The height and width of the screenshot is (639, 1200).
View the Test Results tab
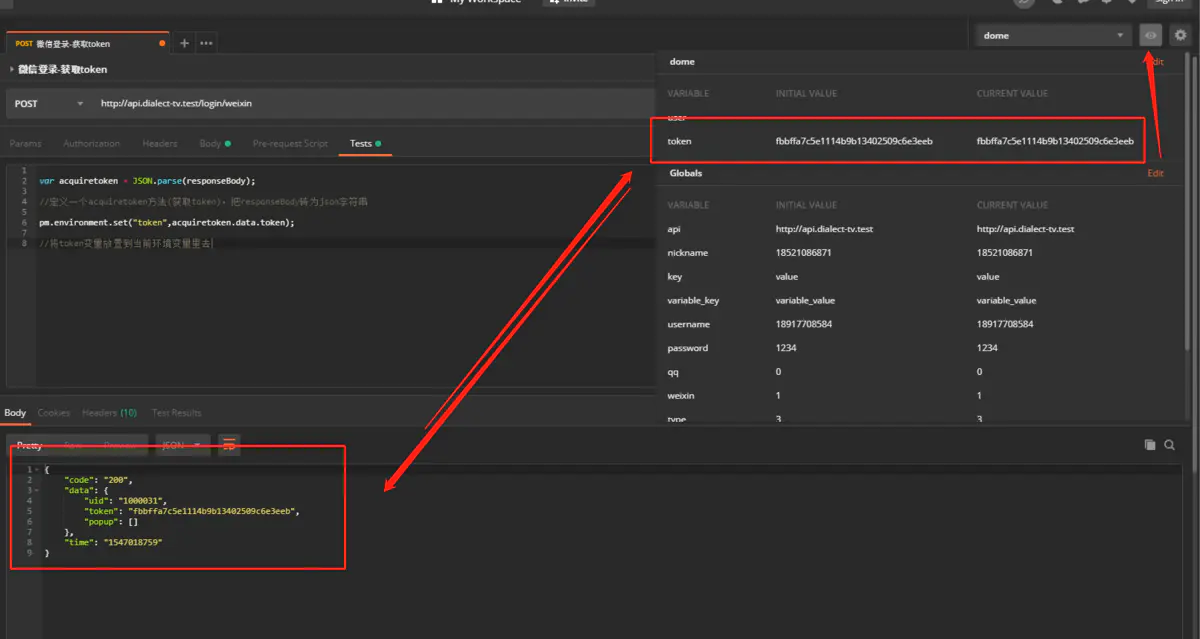tap(176, 413)
